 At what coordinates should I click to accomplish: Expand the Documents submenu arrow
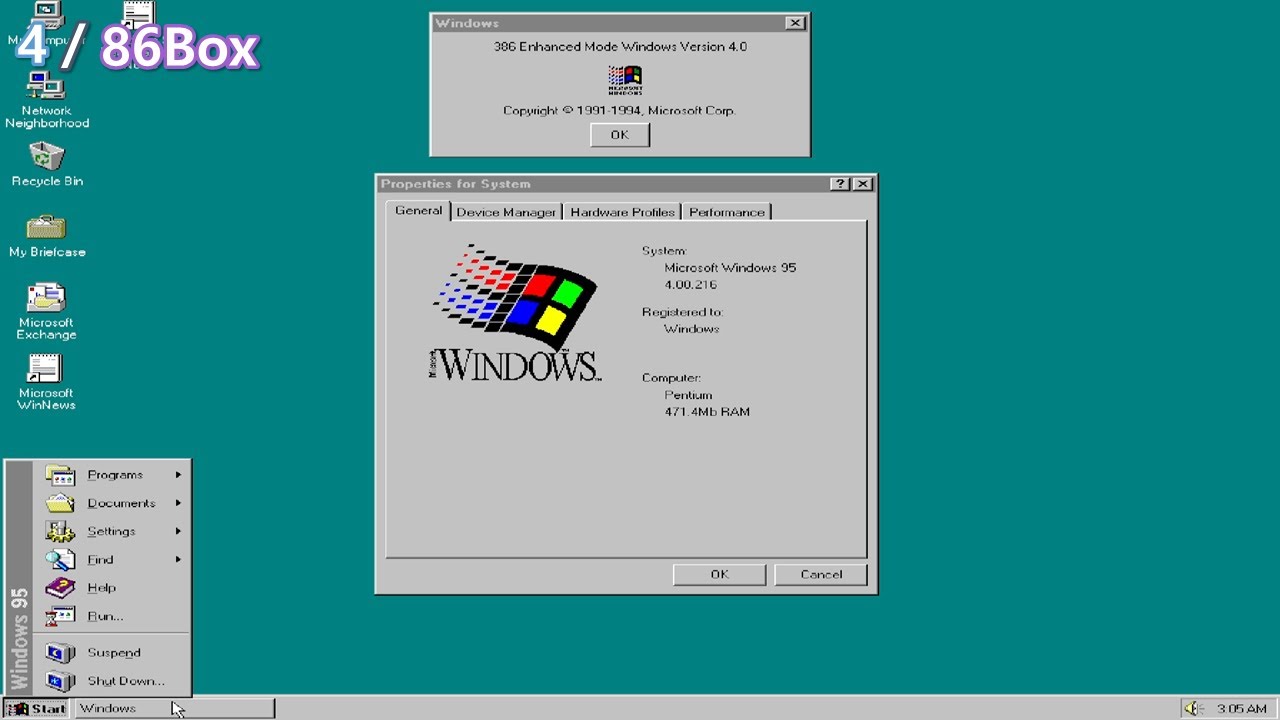coord(179,503)
